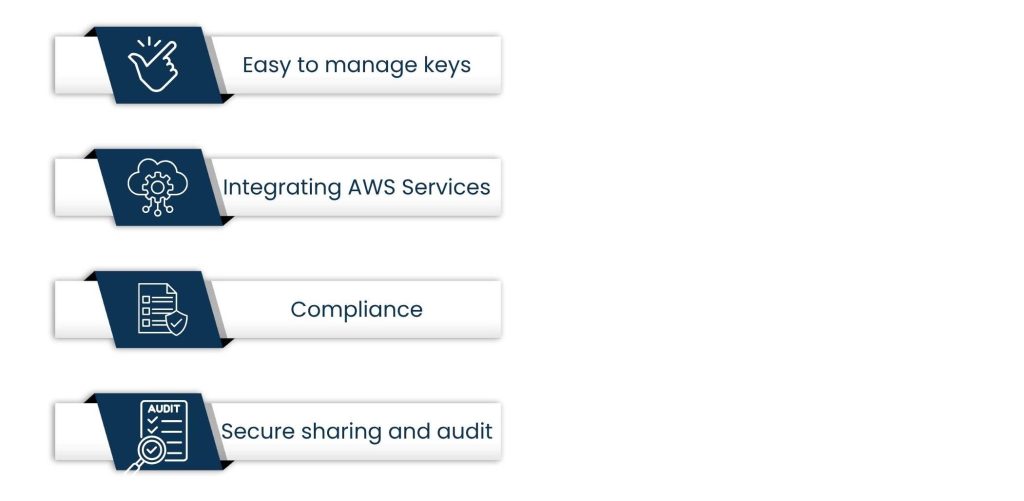Click the word "Secure" in the bottom banner
The height and width of the screenshot is (501, 1024).
coord(252,432)
